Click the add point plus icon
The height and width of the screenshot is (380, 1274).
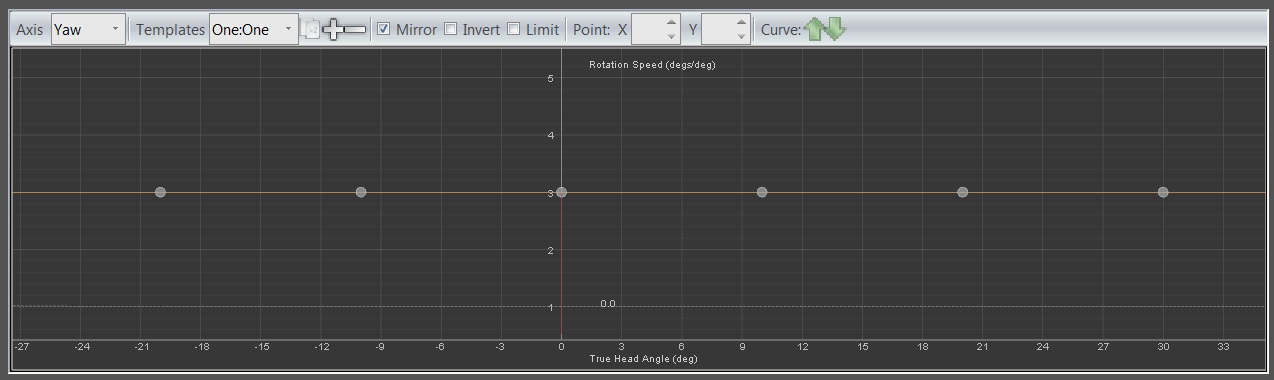click(x=333, y=29)
